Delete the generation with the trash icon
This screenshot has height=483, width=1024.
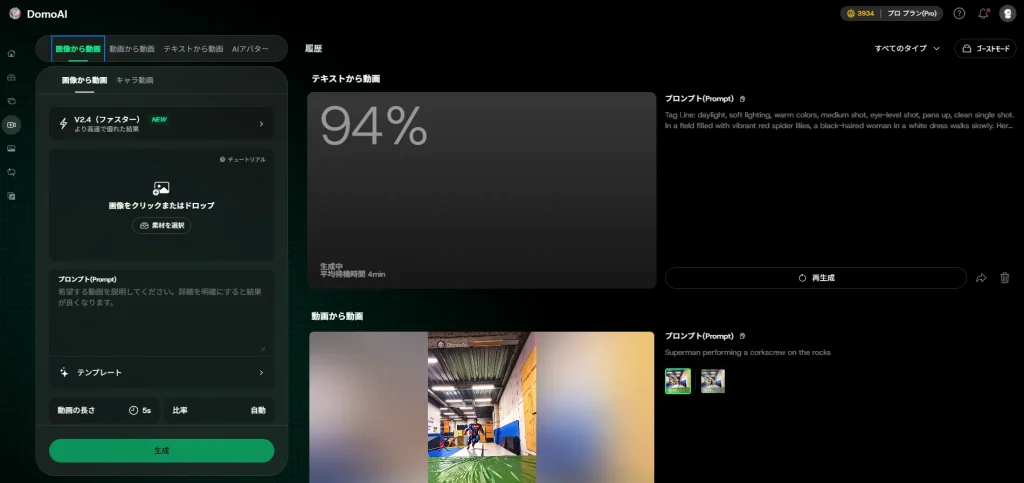click(1005, 278)
